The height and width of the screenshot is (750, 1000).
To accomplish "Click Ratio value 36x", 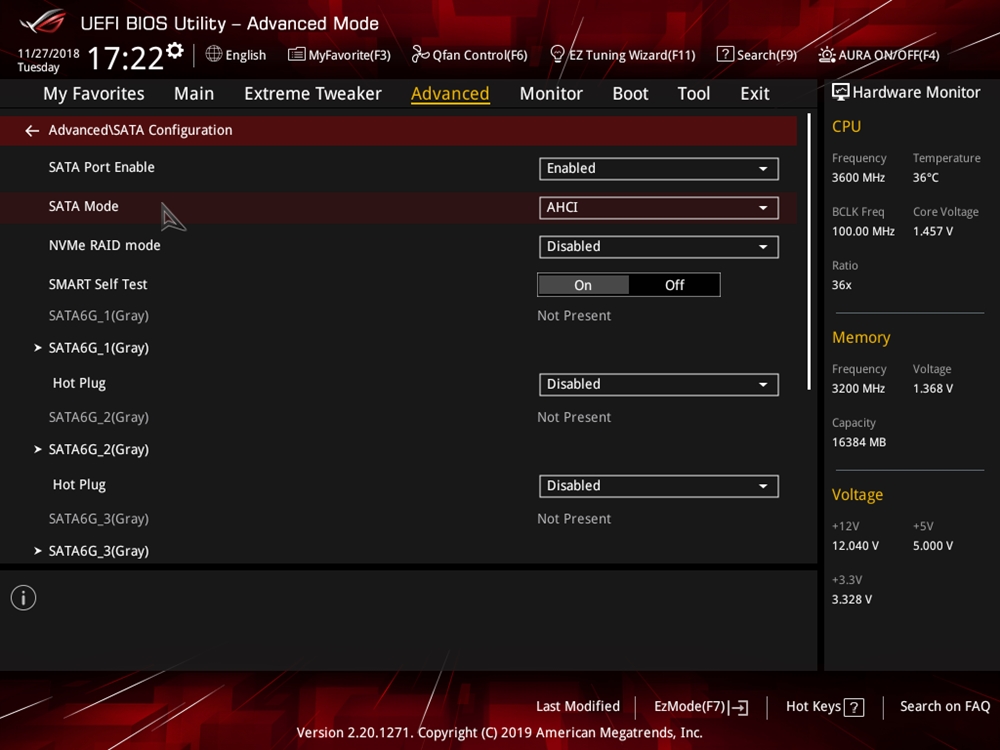I will click(841, 285).
